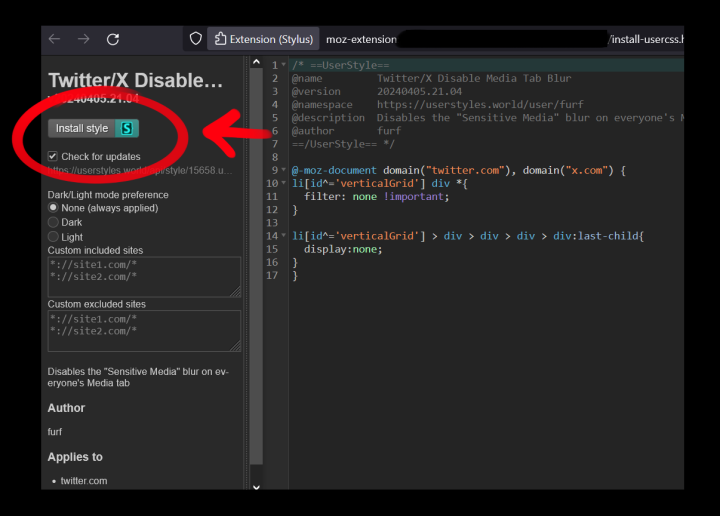This screenshot has height=516, width=720.
Task: Collapse the code fold at line 9
Action: 284,170
